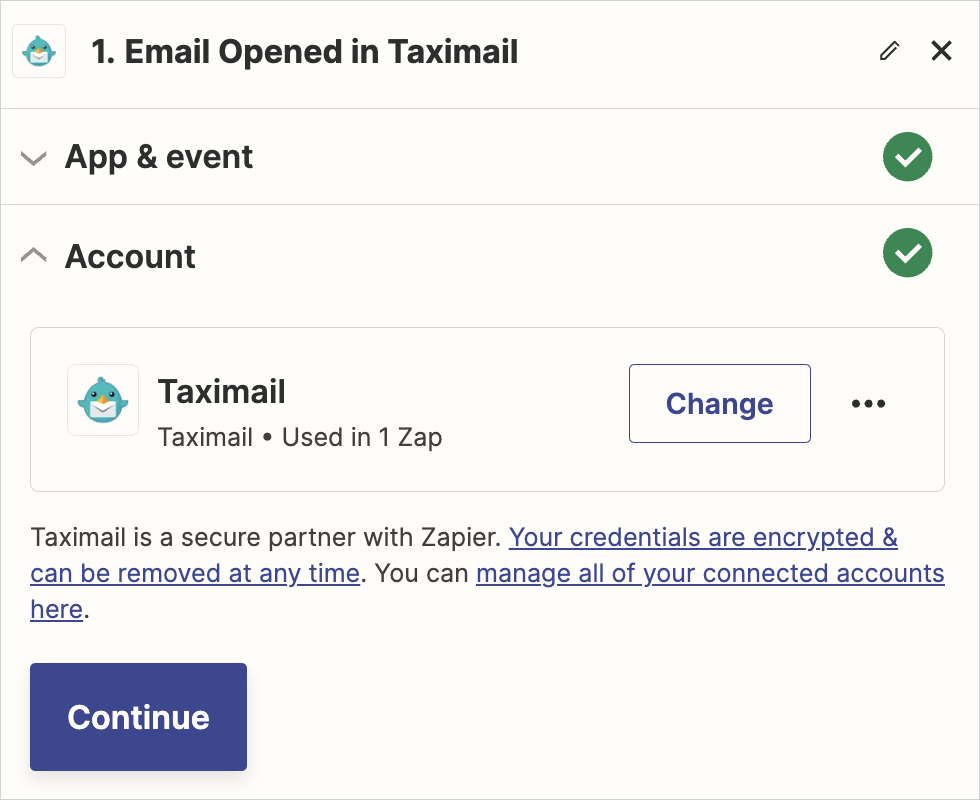Click the Taximail bird icon in step header
The width and height of the screenshot is (980, 800).
pyautogui.click(x=39, y=52)
